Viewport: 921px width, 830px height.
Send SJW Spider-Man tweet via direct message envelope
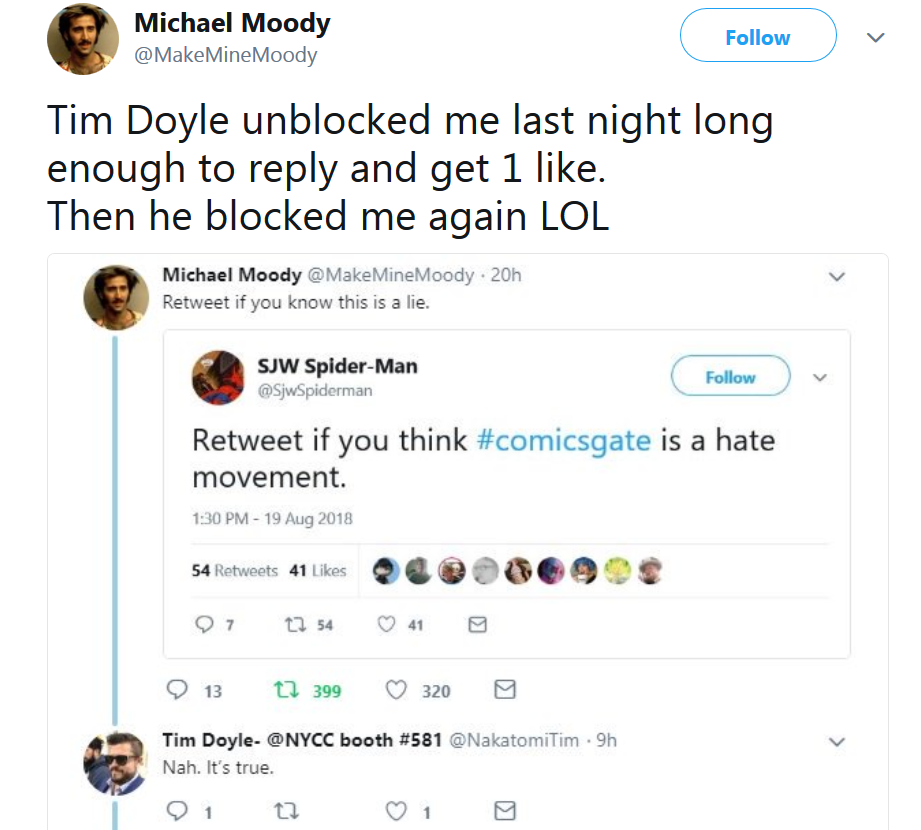pos(478,624)
